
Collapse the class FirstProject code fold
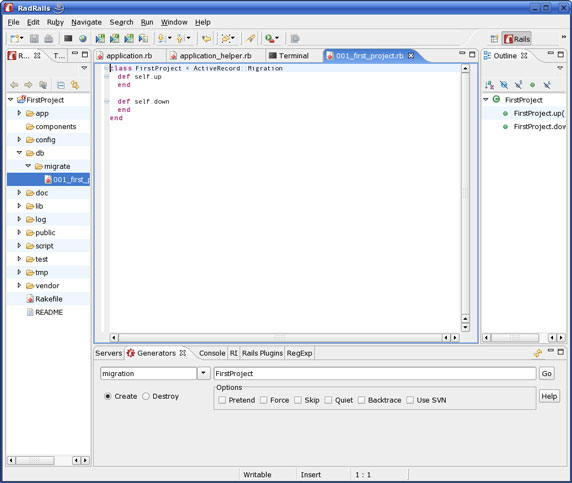point(106,68)
